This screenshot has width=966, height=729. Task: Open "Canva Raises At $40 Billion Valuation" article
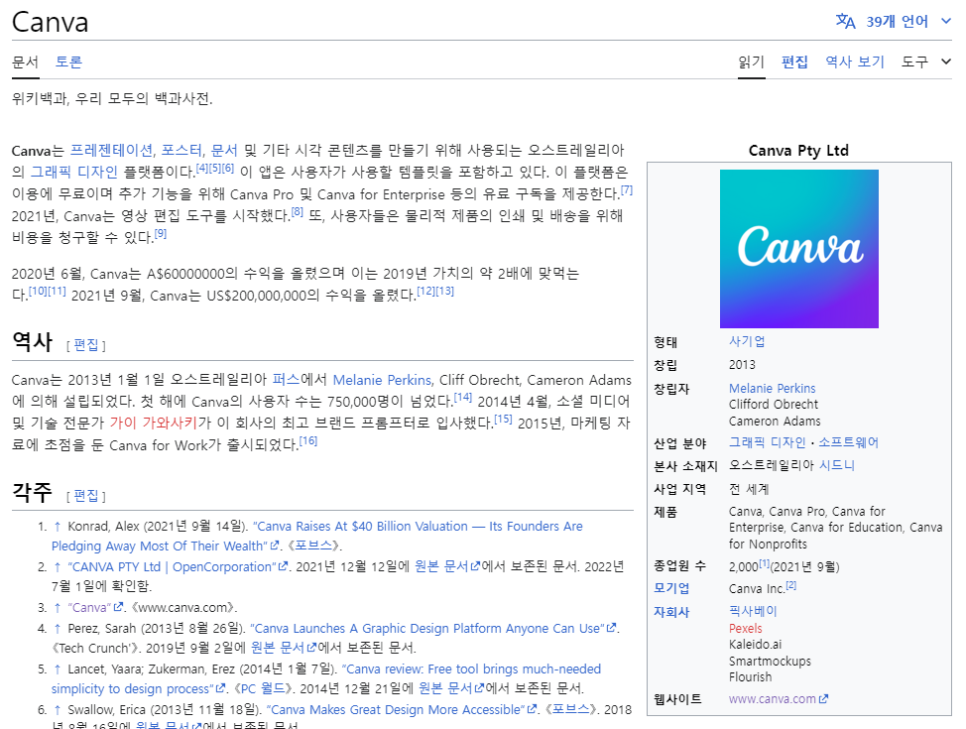[317, 536]
